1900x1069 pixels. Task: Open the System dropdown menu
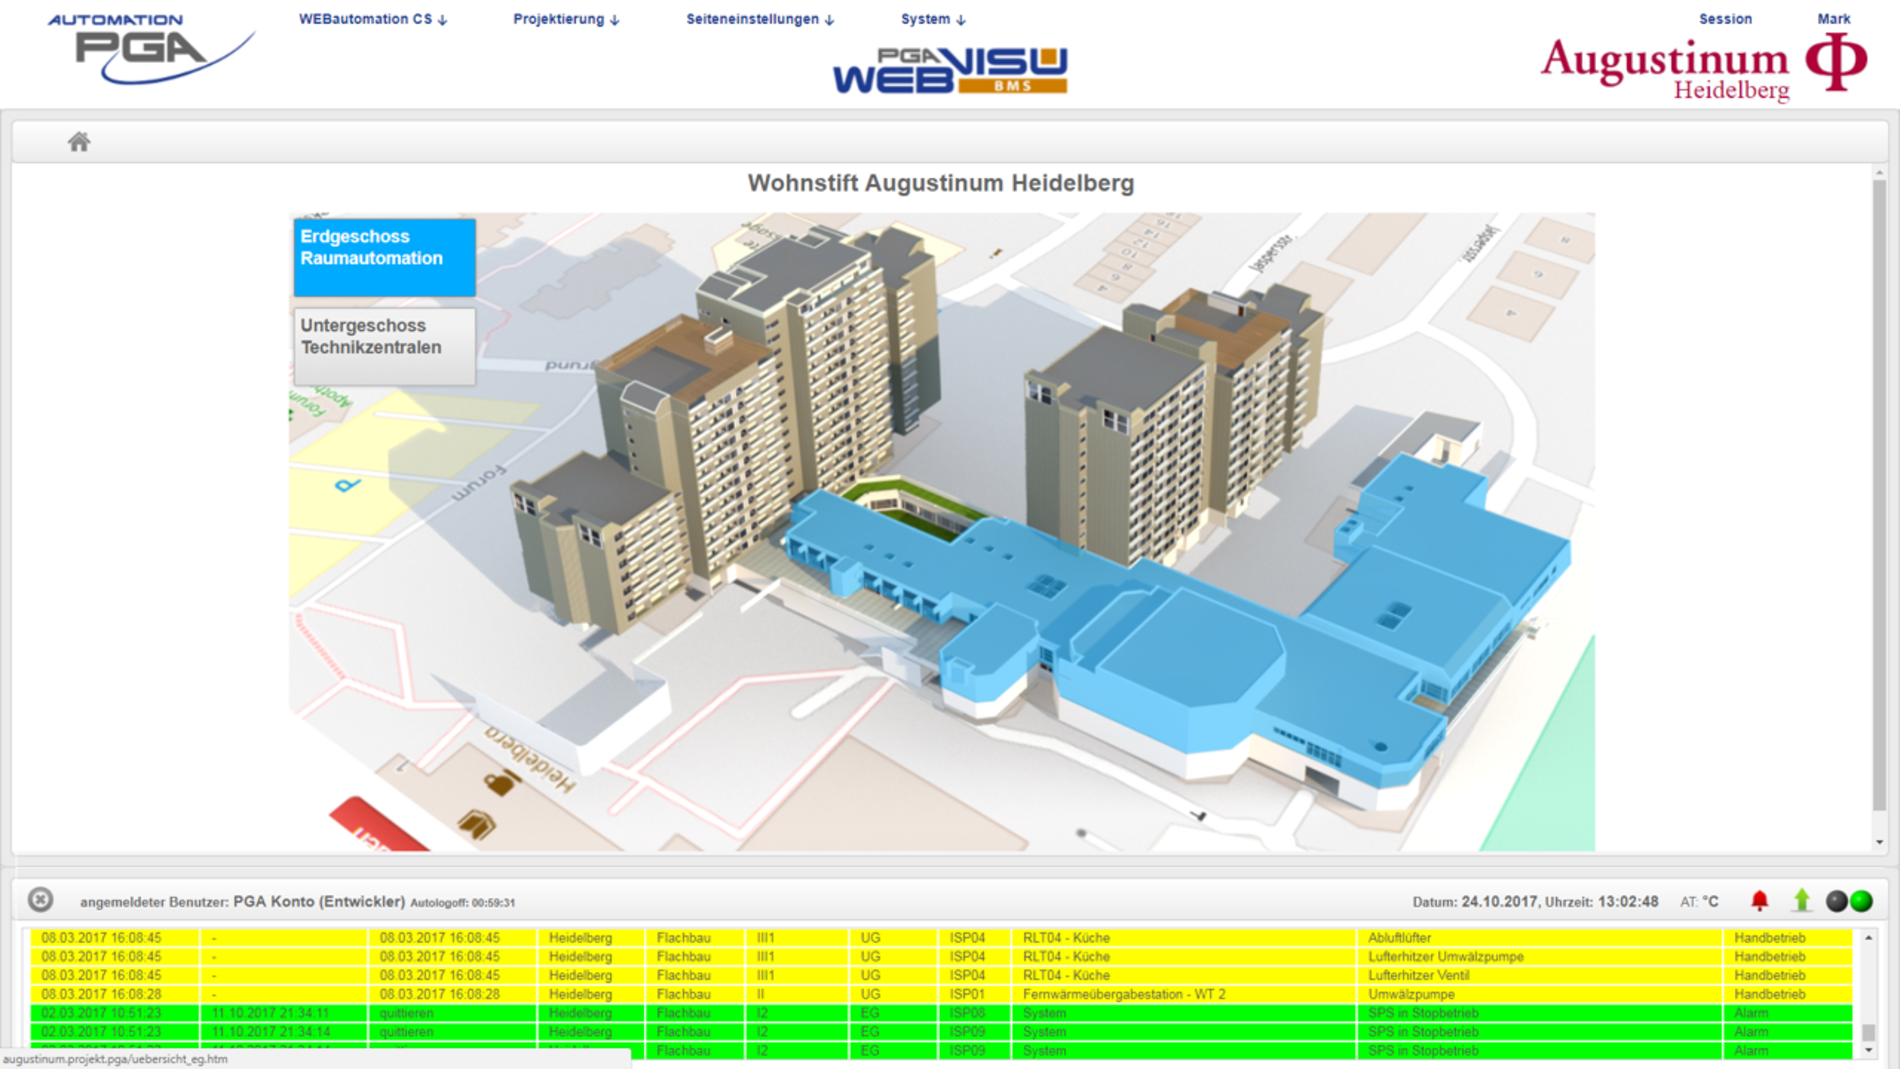(932, 19)
